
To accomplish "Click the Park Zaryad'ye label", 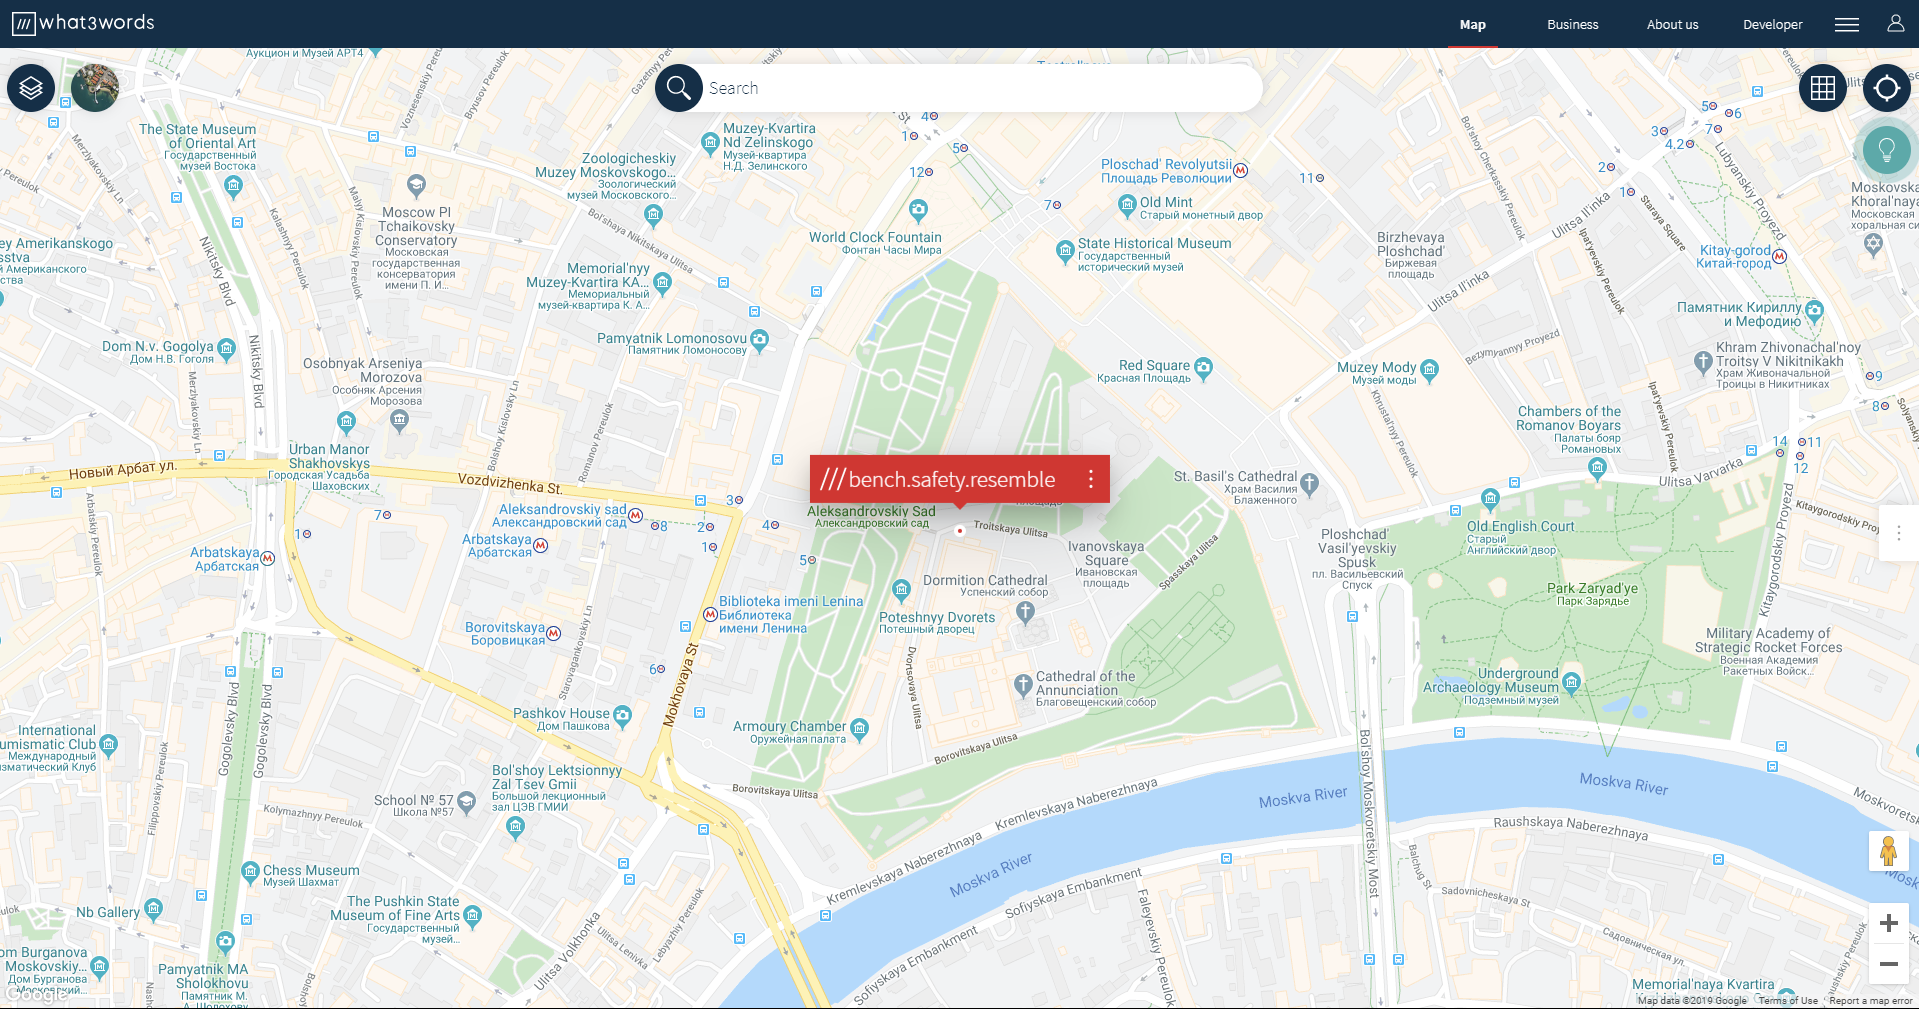I will point(1592,594).
